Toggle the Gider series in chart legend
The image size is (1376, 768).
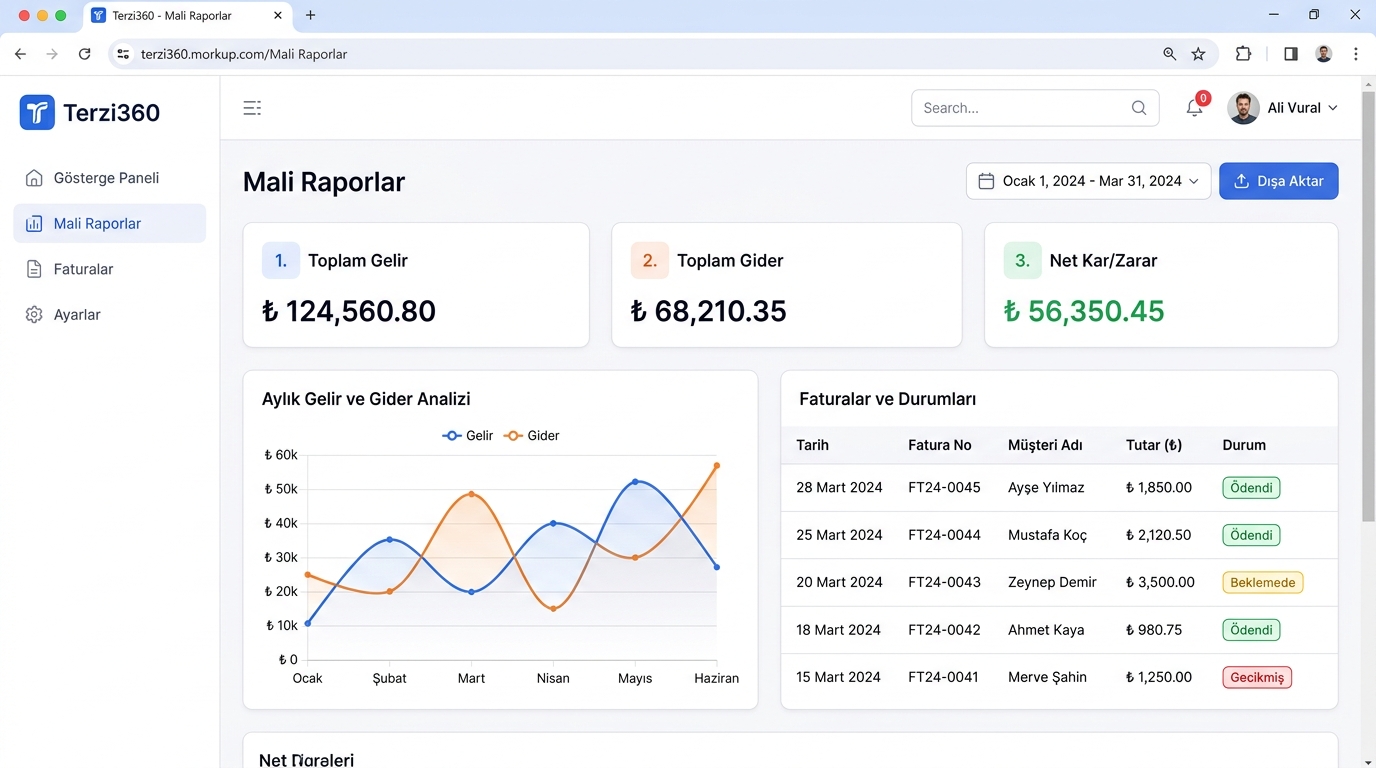tap(532, 436)
